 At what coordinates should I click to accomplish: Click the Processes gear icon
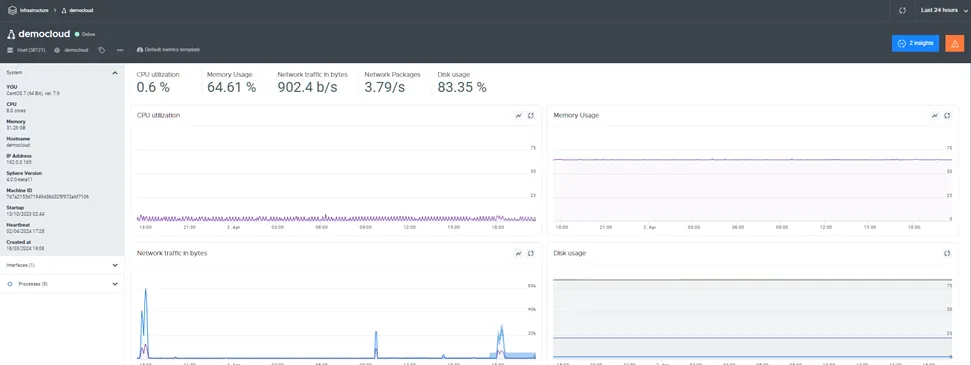click(x=10, y=284)
